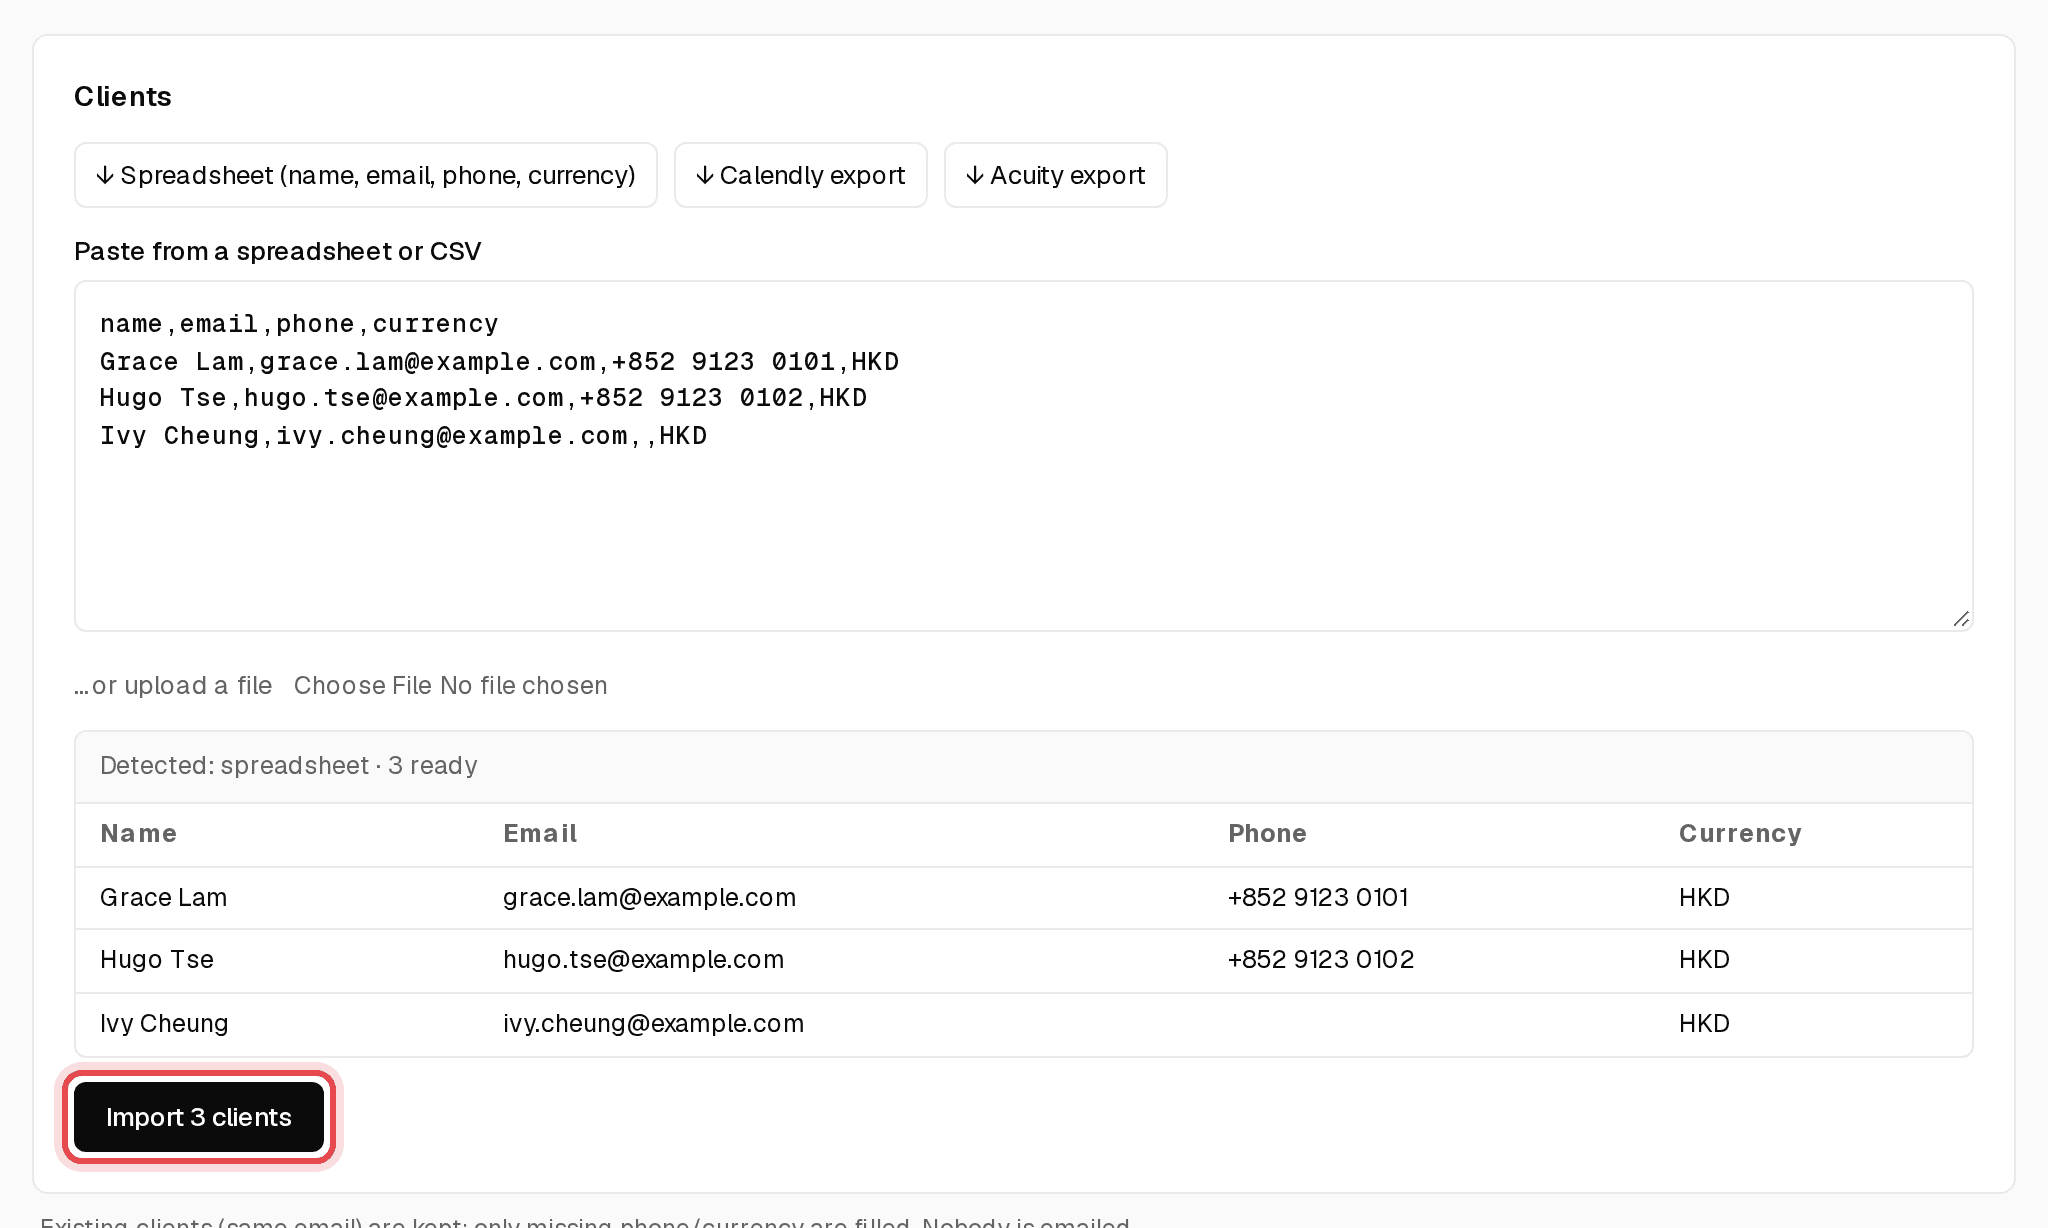Click phone +852 9123 0101 cell
Viewport: 2048px width, 1228px height.
click(x=1318, y=898)
